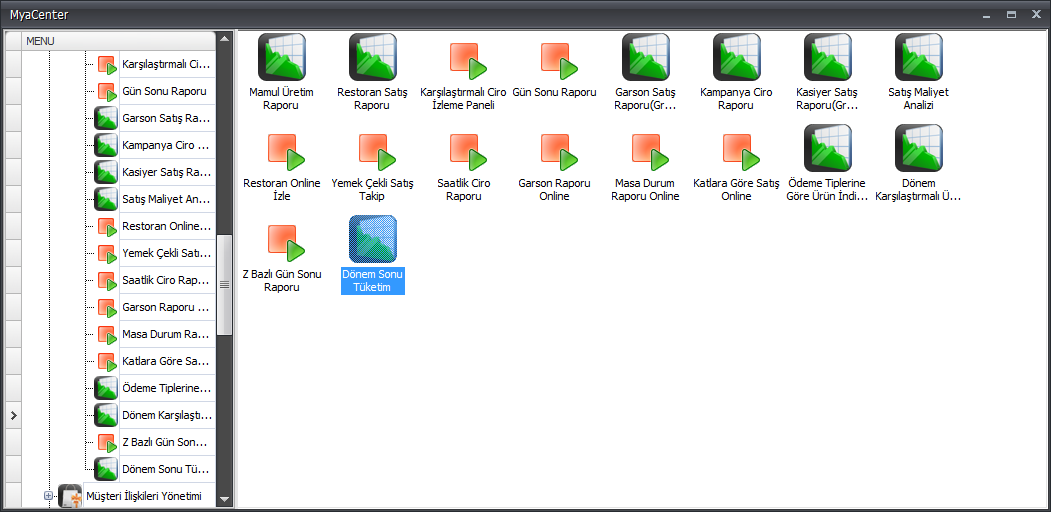Click tree scrollbar down arrow
1051x512 pixels.
pyautogui.click(x=225, y=499)
